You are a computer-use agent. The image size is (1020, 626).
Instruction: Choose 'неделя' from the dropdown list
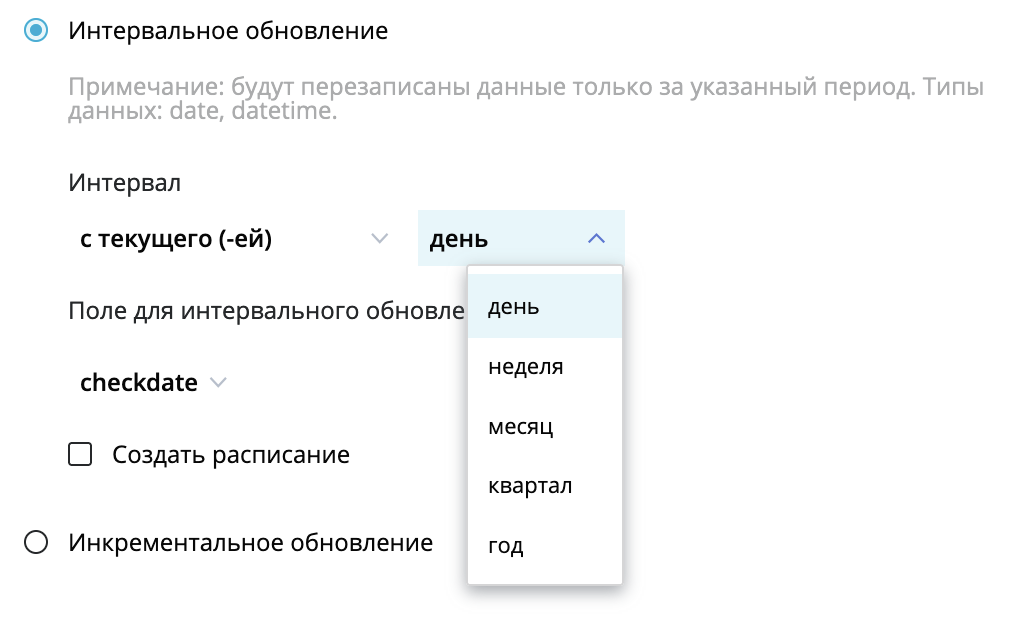[545, 366]
